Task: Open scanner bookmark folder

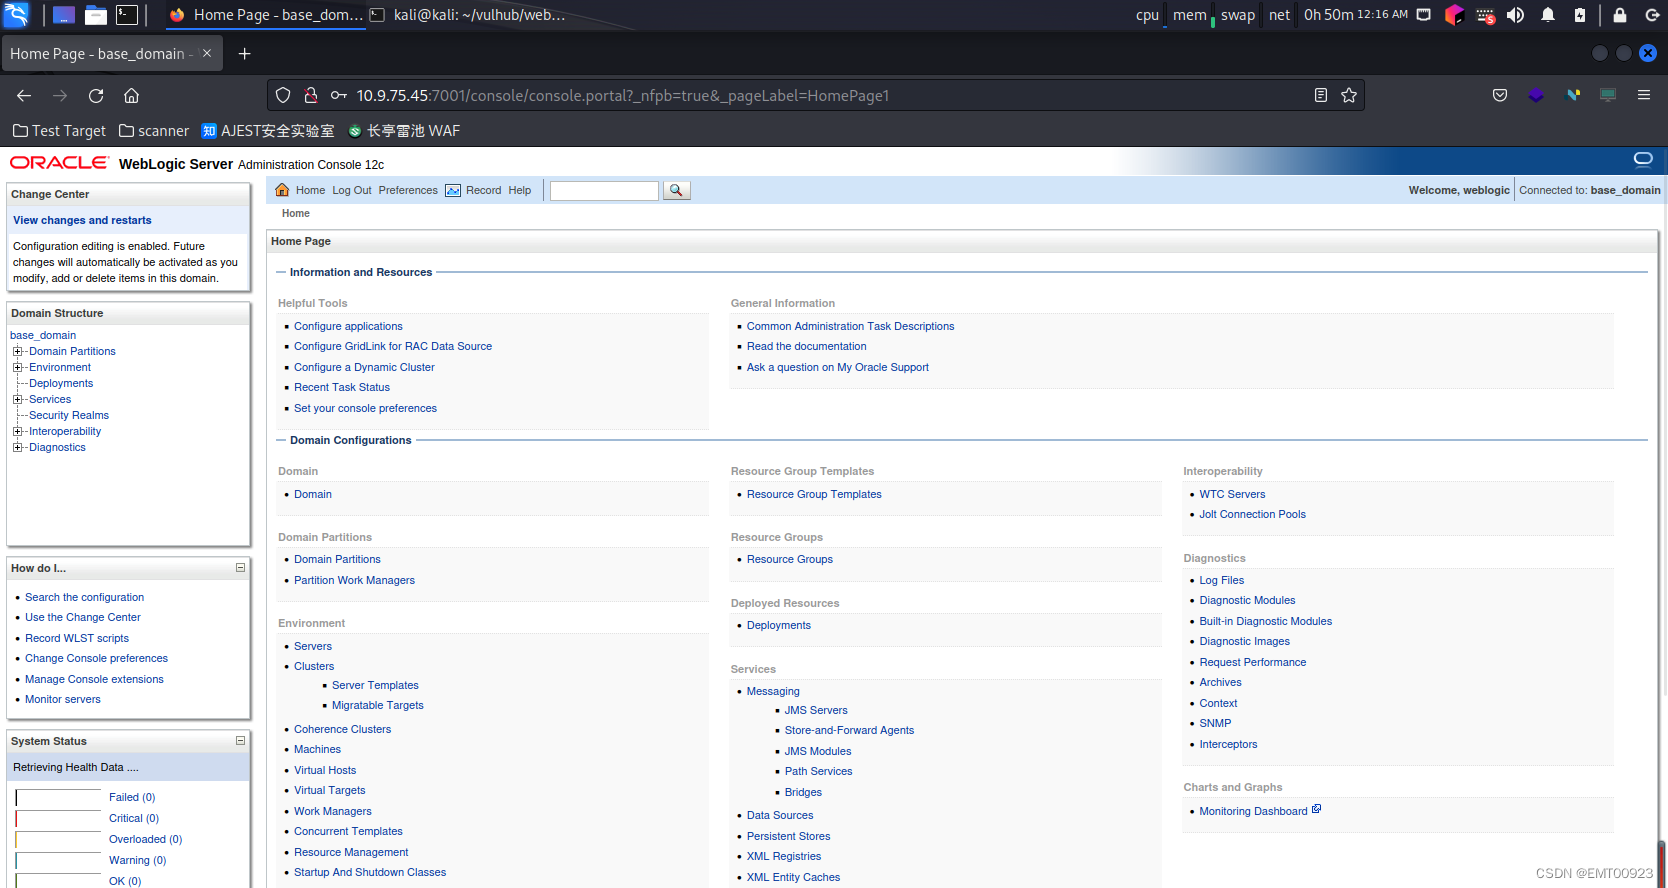Action: [x=154, y=131]
